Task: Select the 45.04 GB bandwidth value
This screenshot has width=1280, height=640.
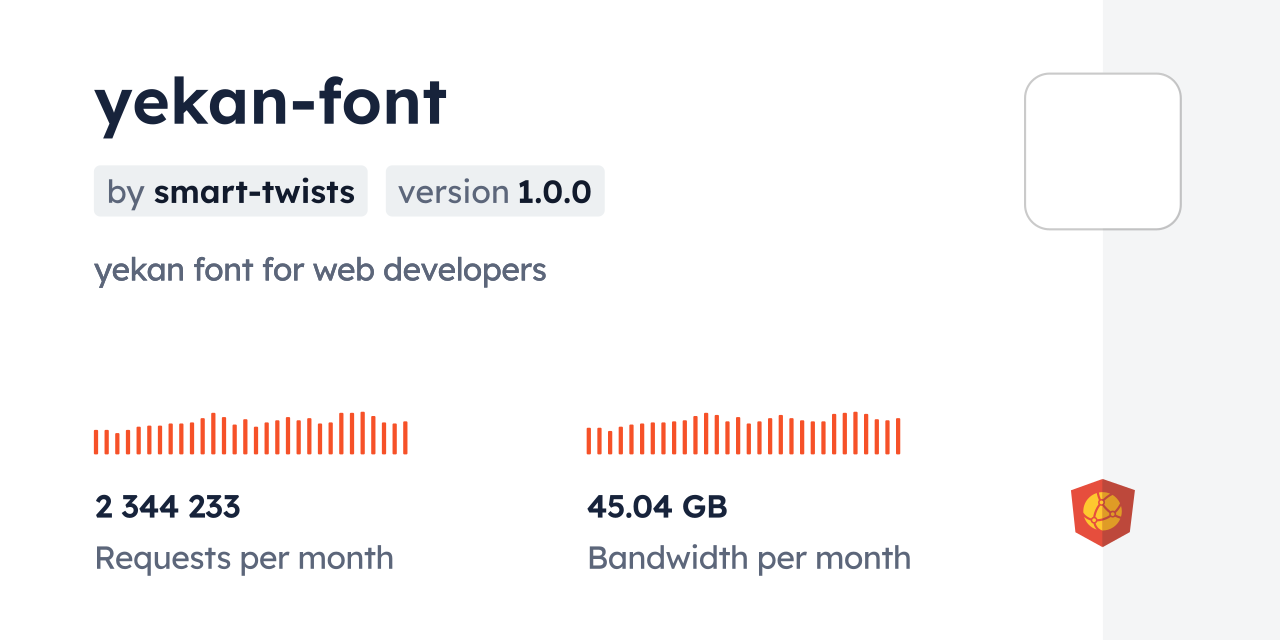Action: pyautogui.click(x=657, y=507)
